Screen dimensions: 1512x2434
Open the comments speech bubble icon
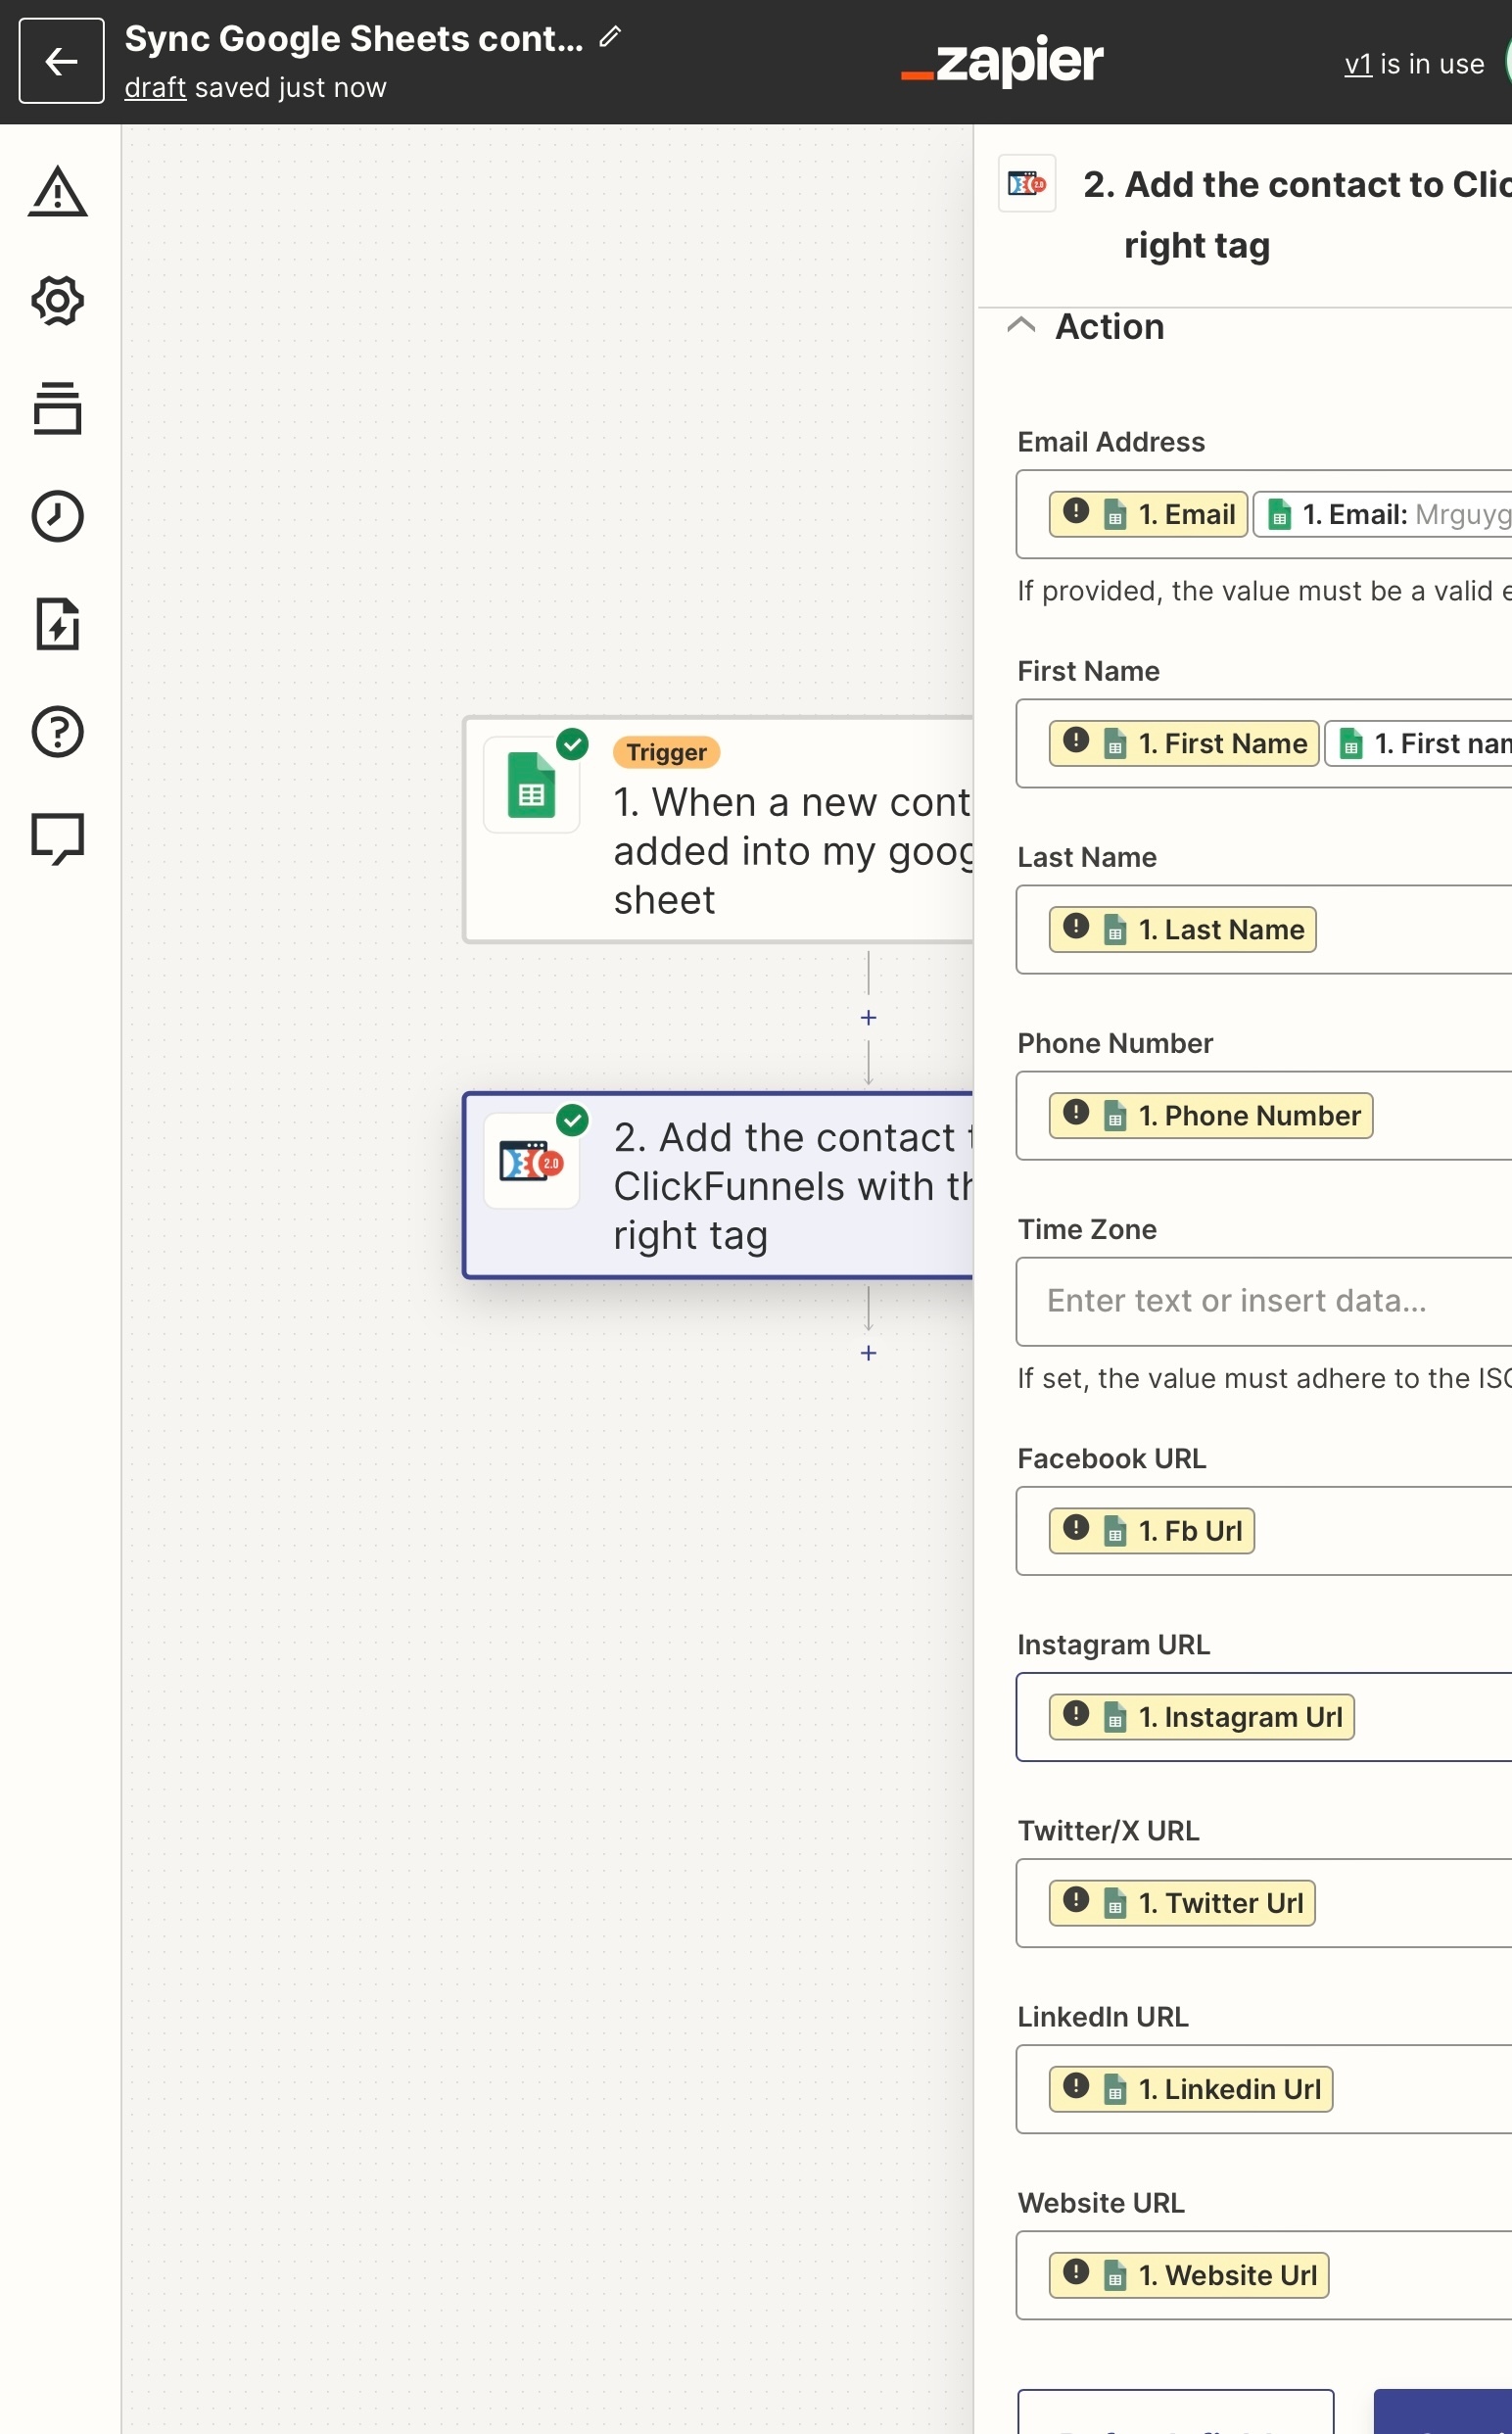[x=58, y=839]
